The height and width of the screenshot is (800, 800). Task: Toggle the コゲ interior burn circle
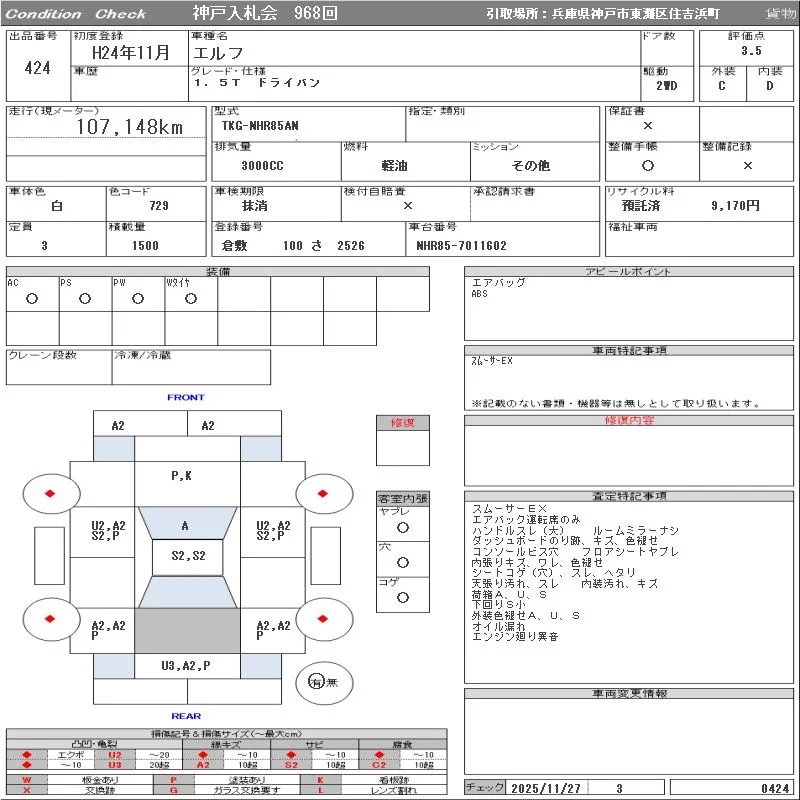pos(402,597)
